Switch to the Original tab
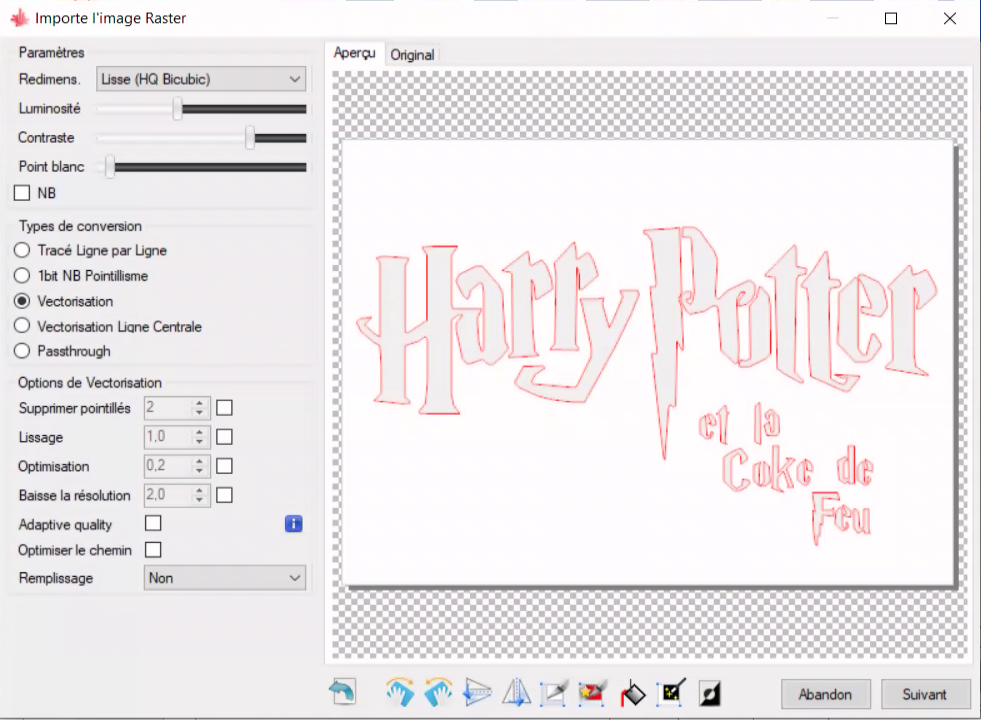 412,55
